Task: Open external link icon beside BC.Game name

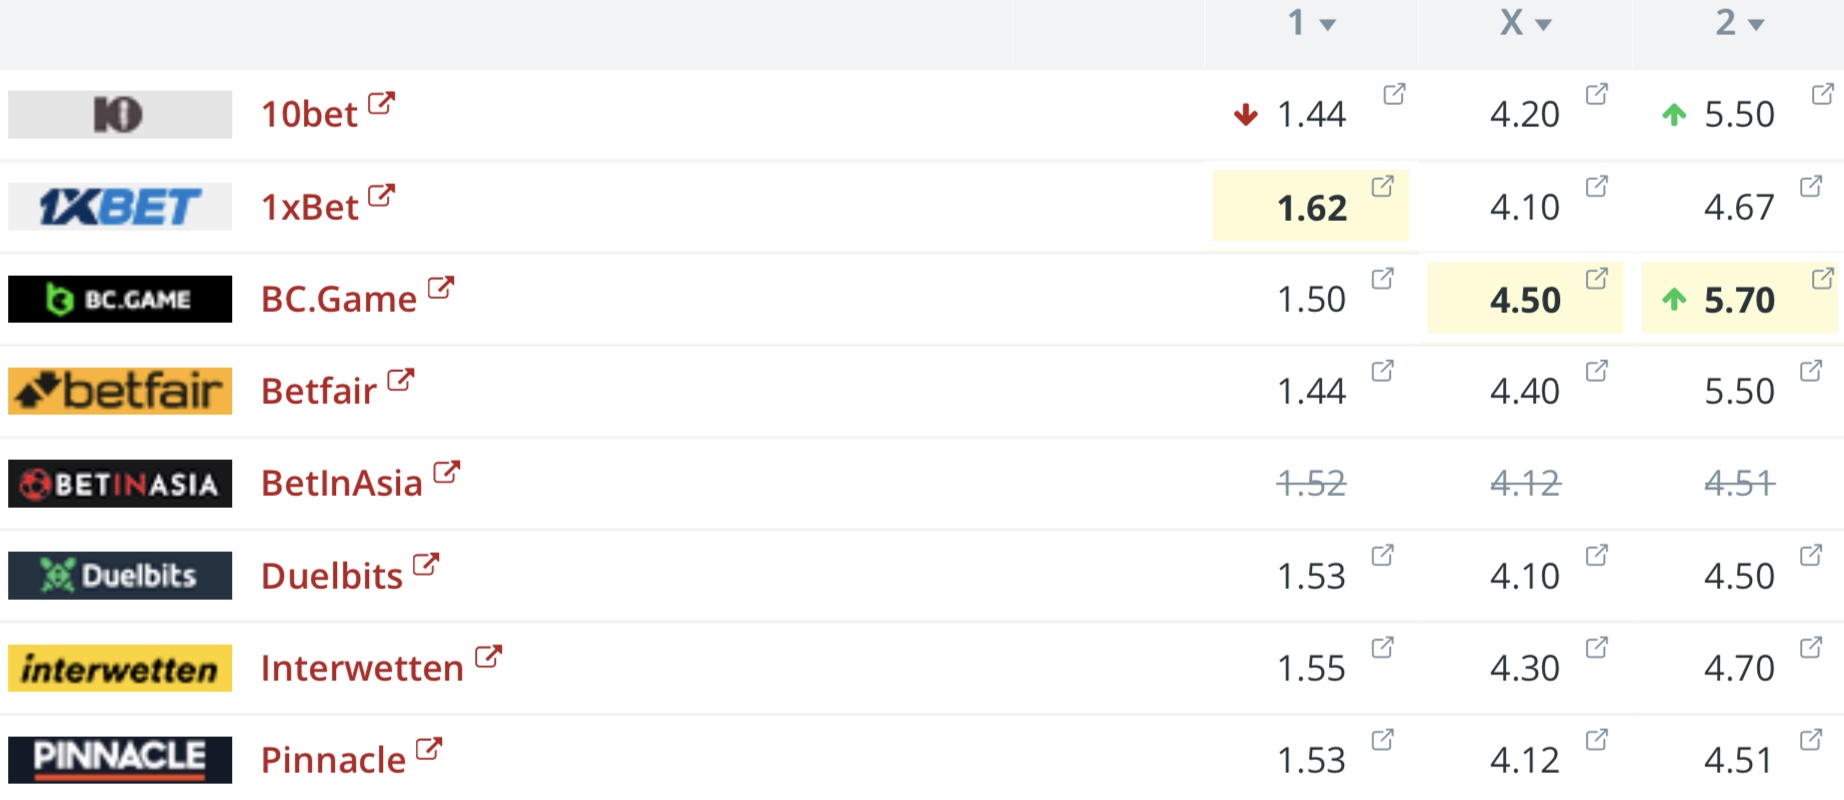Action: (440, 287)
